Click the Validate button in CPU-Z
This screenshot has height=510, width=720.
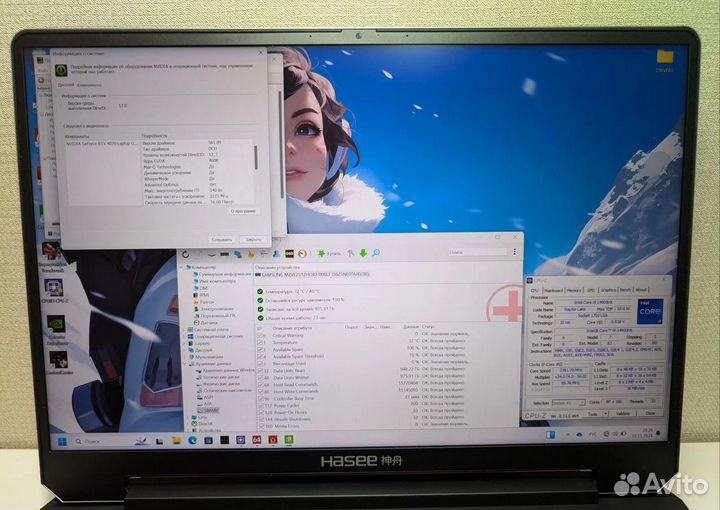[623, 414]
